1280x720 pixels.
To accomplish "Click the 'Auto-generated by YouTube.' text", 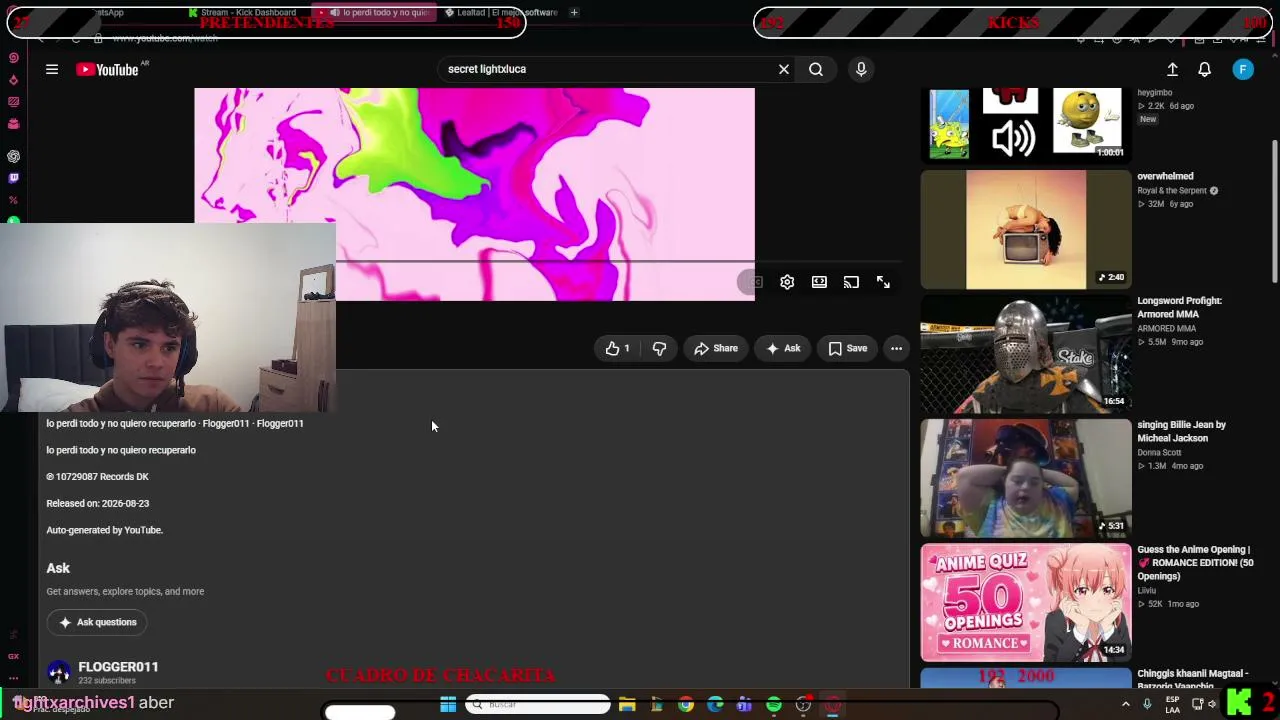I will (104, 530).
